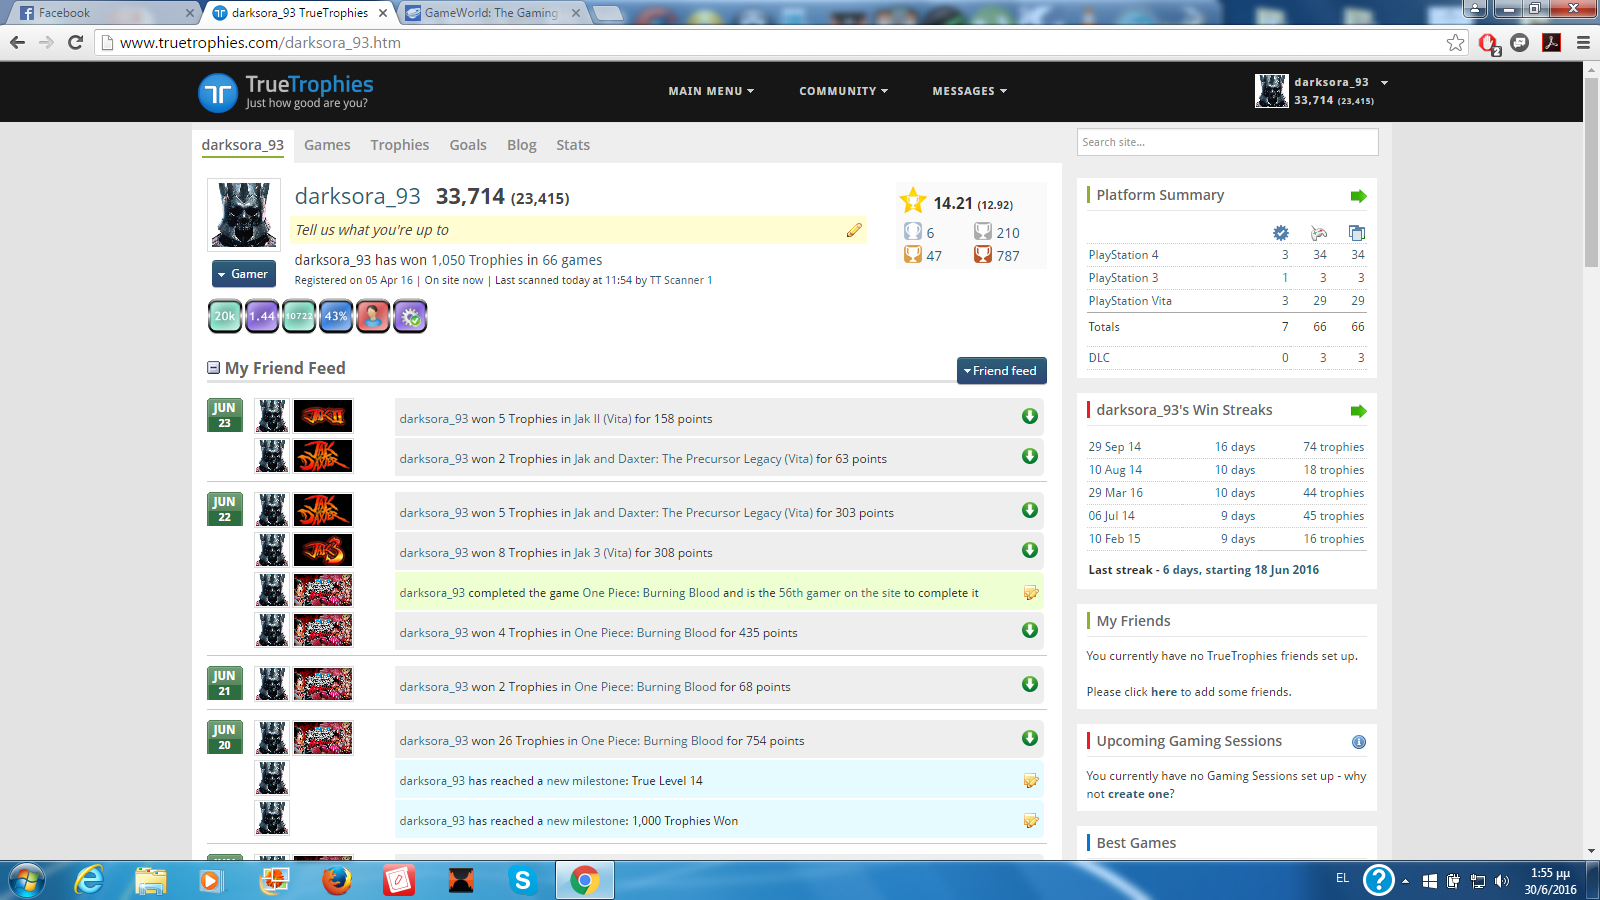This screenshot has width=1600, height=900.
Task: Click the Jak 3 (Vita) link
Action: click(x=602, y=553)
